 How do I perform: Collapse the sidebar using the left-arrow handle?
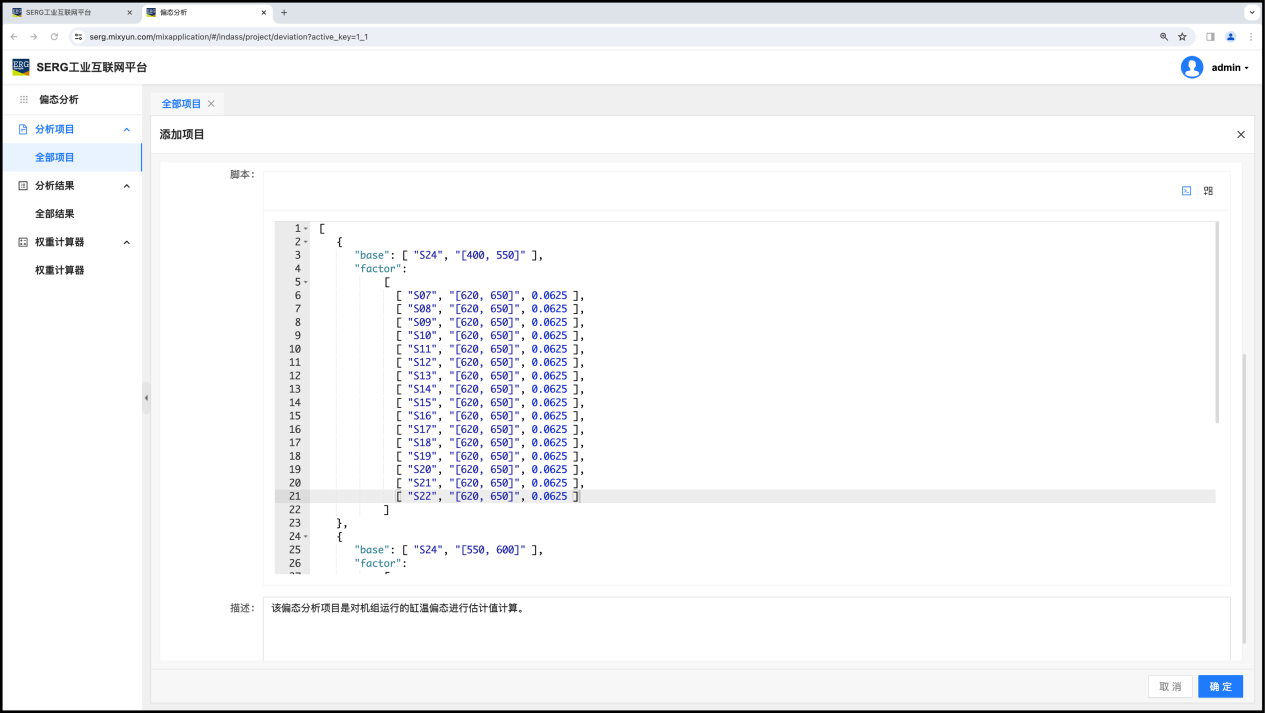point(146,397)
